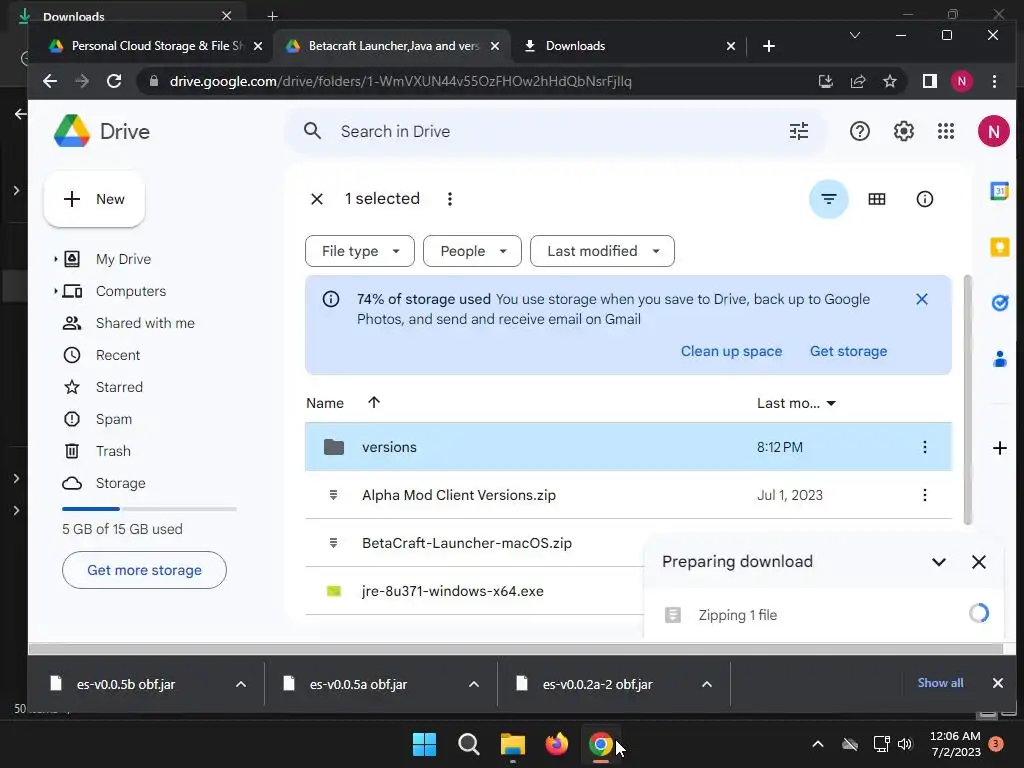Reload the current page
Screen dimensions: 1024x768
click(x=114, y=81)
